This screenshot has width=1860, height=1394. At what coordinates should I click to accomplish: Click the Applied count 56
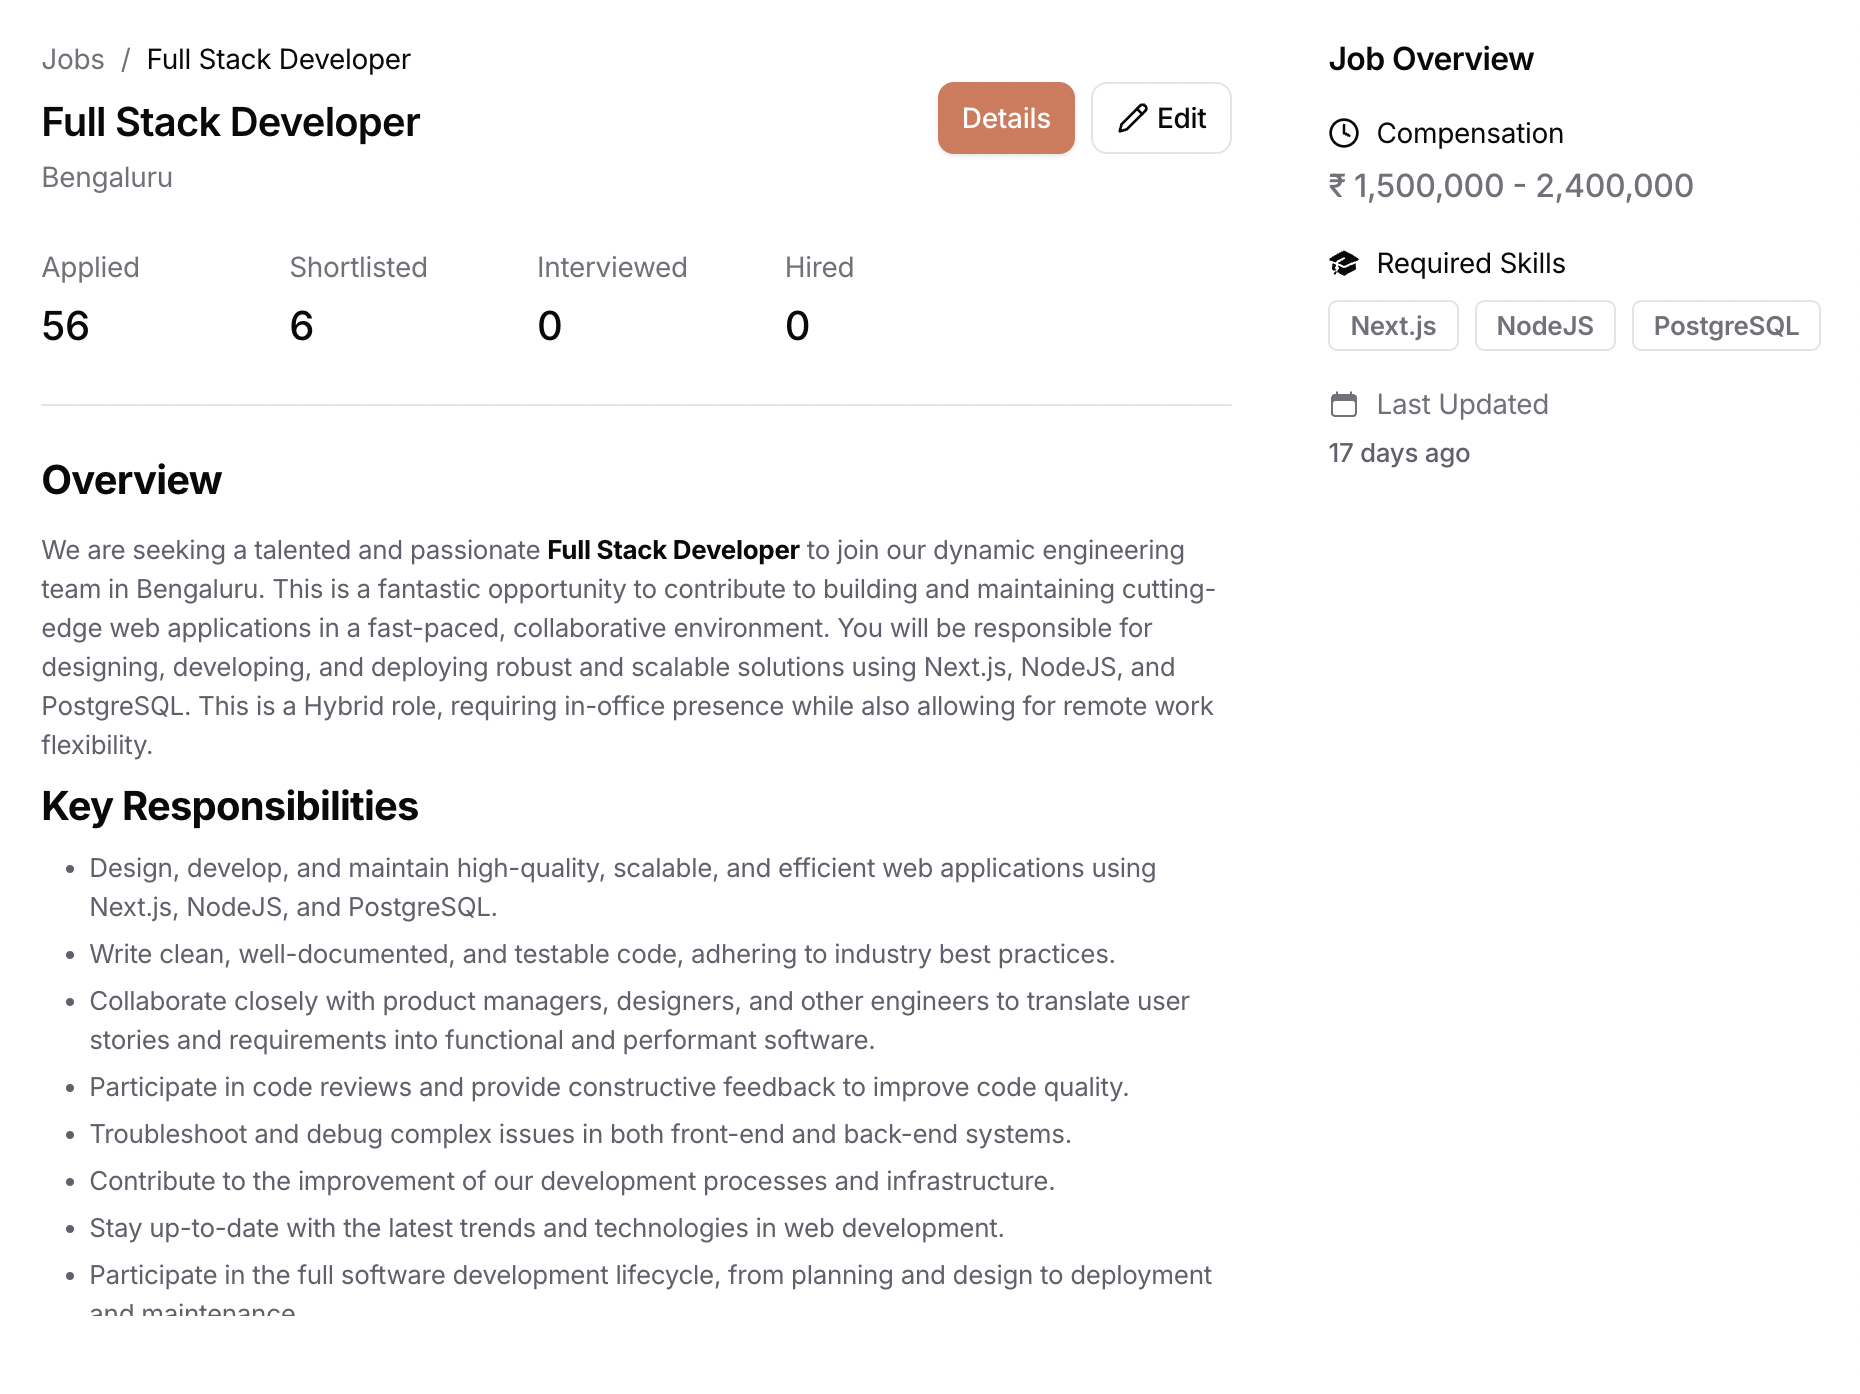pos(66,326)
